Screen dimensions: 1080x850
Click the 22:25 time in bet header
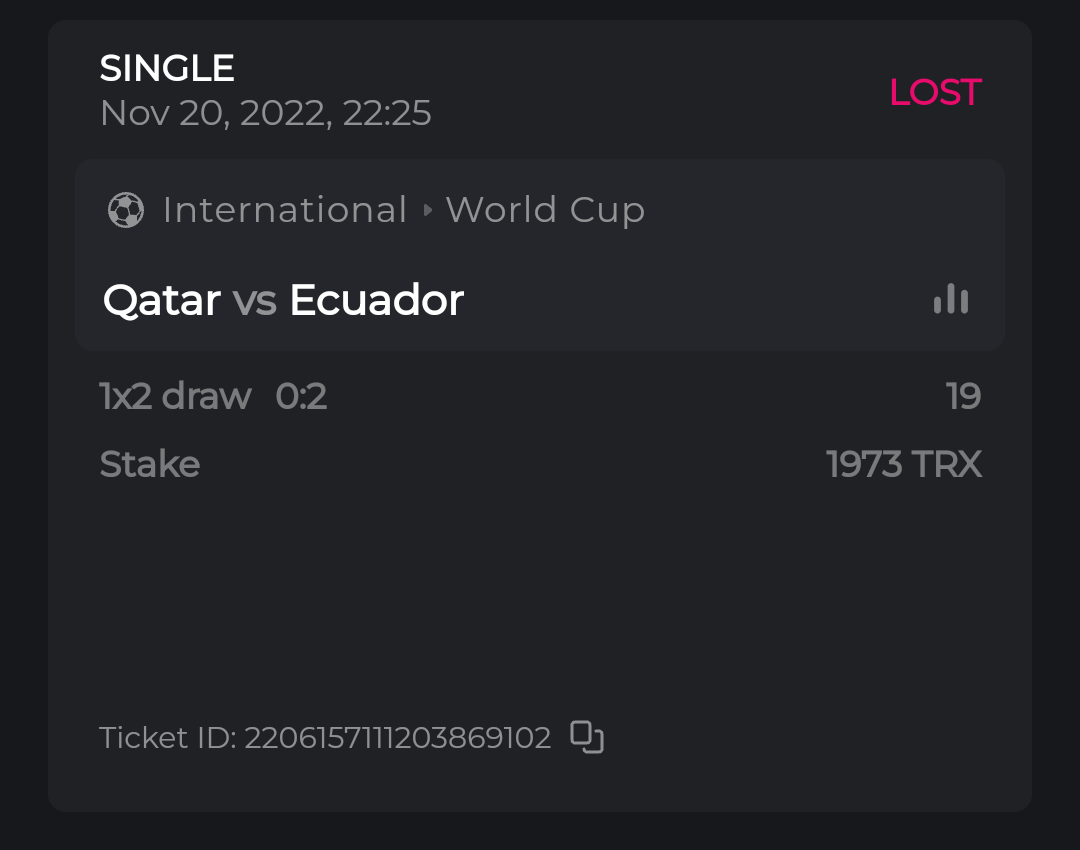(x=387, y=113)
